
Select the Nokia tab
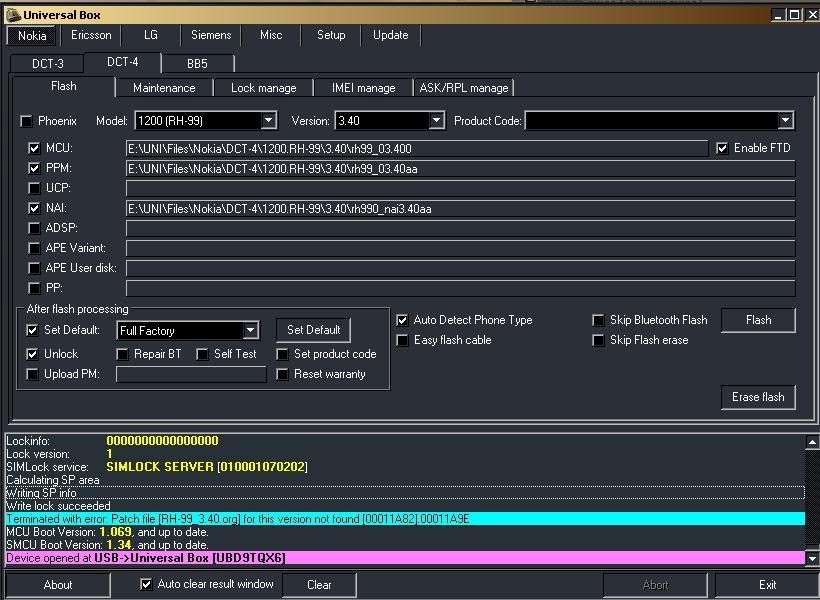[32, 36]
